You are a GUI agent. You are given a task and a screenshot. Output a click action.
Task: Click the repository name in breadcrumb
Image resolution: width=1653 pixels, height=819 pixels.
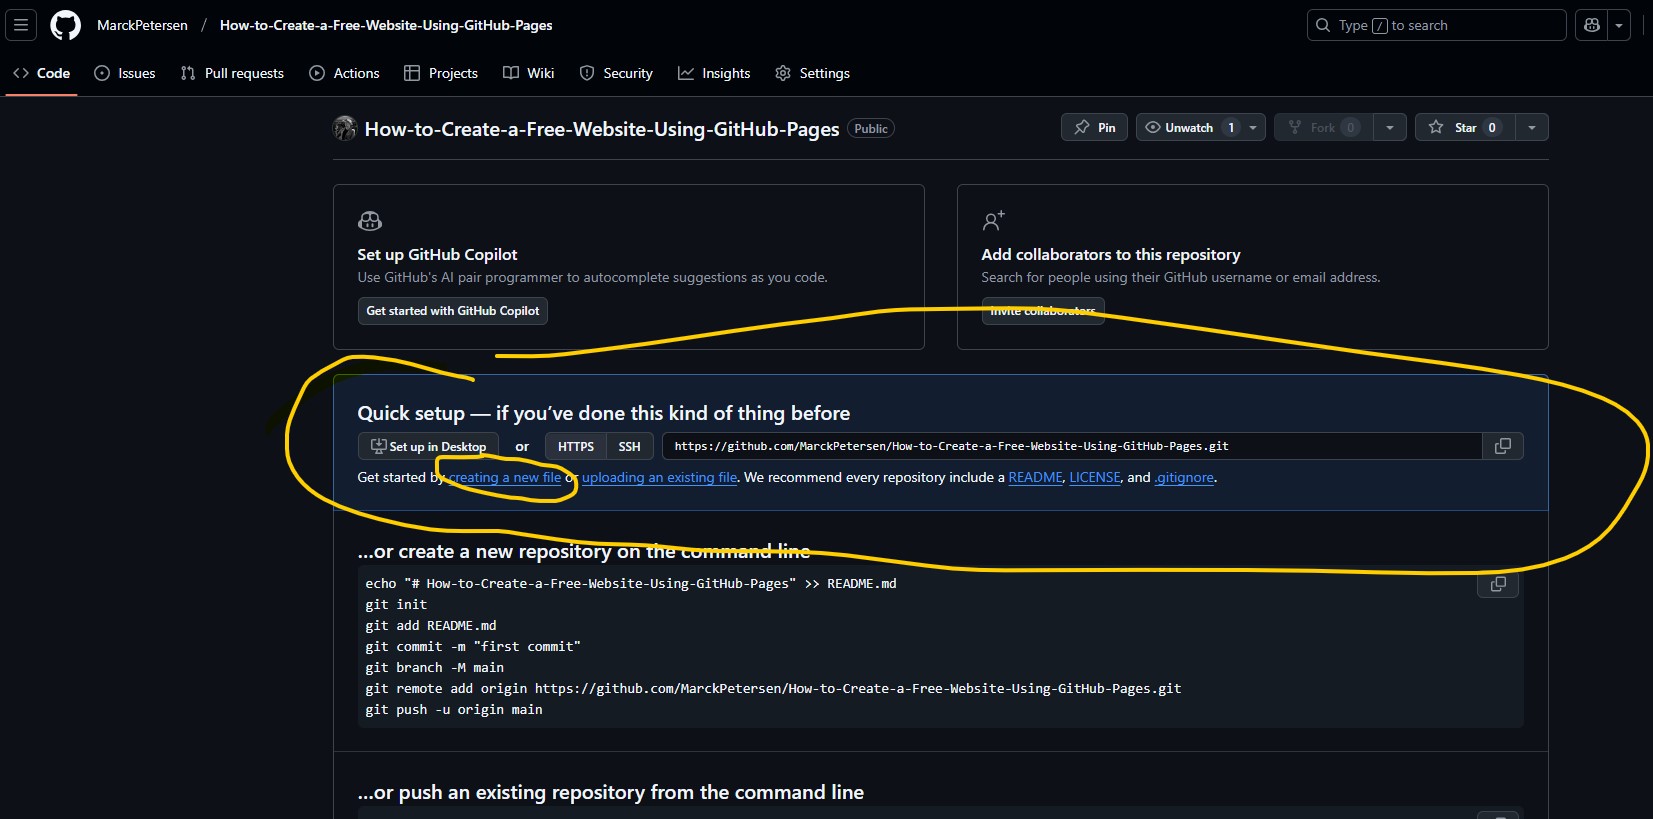pos(386,25)
